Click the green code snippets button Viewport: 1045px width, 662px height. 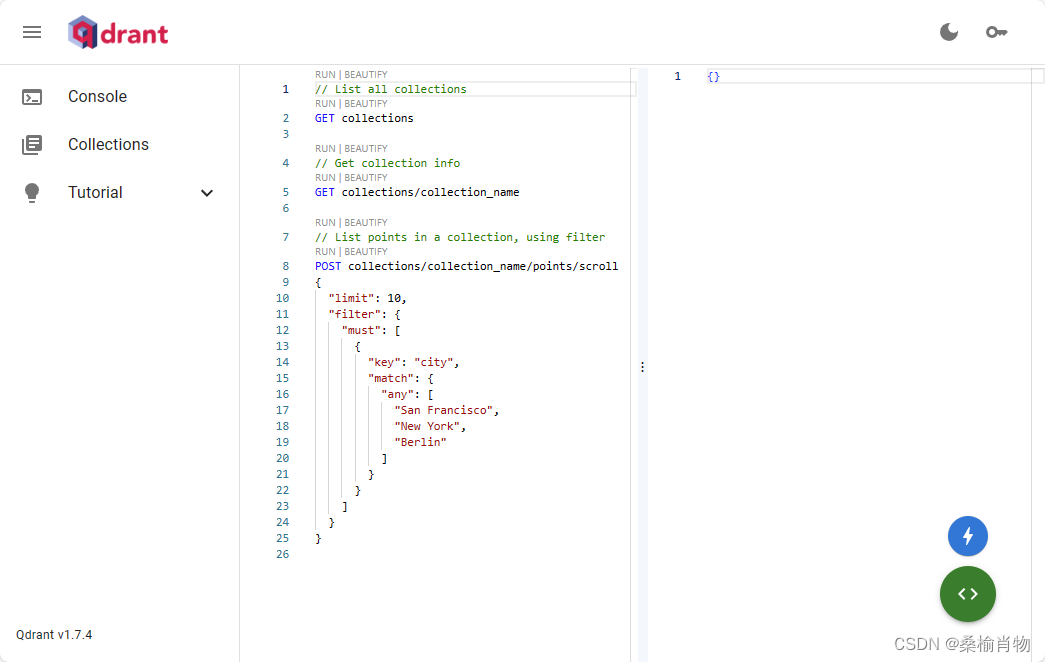tap(968, 594)
